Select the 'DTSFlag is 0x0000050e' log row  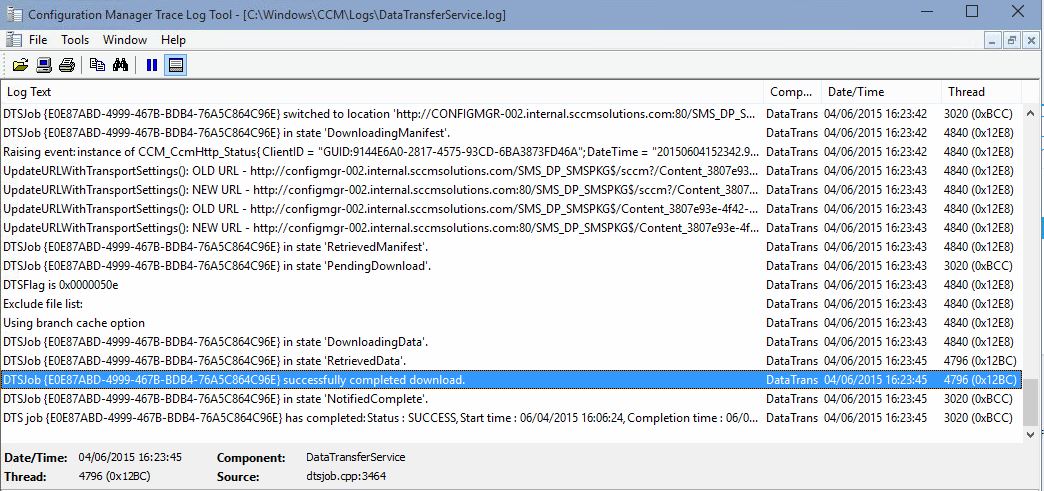coord(60,285)
